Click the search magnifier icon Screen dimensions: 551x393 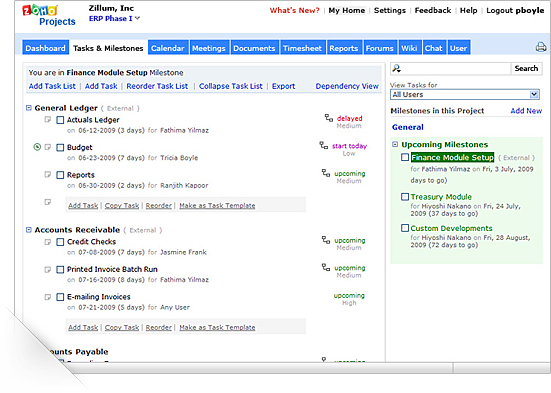396,69
